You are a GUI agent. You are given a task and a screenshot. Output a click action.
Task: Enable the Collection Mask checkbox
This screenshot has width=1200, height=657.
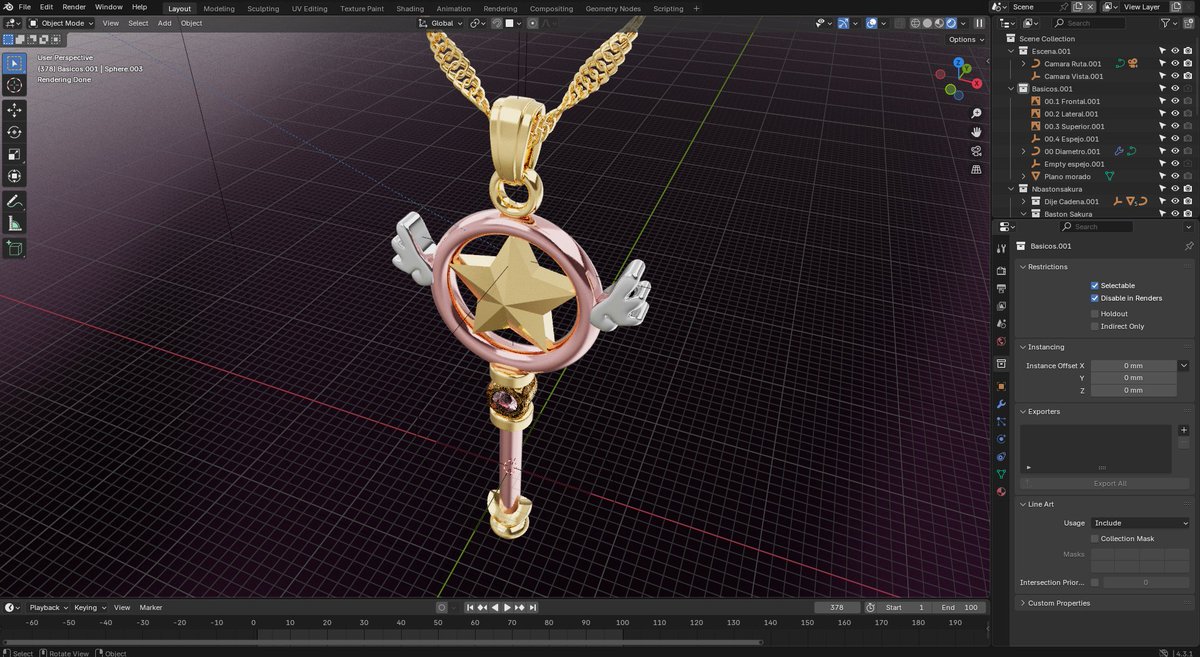pos(1095,538)
